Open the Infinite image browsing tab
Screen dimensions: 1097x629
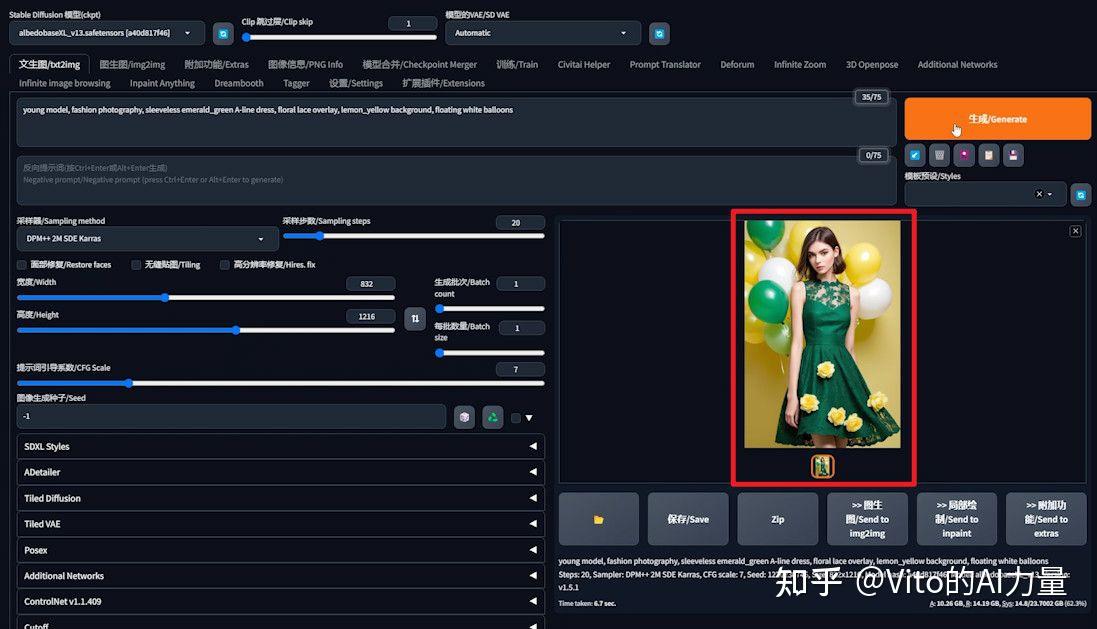pyautogui.click(x=64, y=83)
